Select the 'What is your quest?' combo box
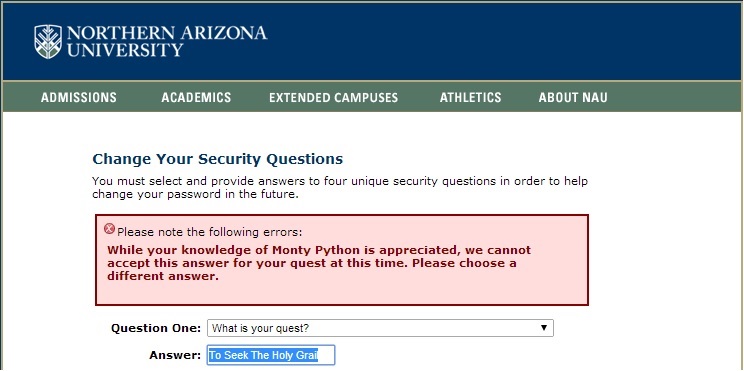The height and width of the screenshot is (371, 744). point(380,328)
